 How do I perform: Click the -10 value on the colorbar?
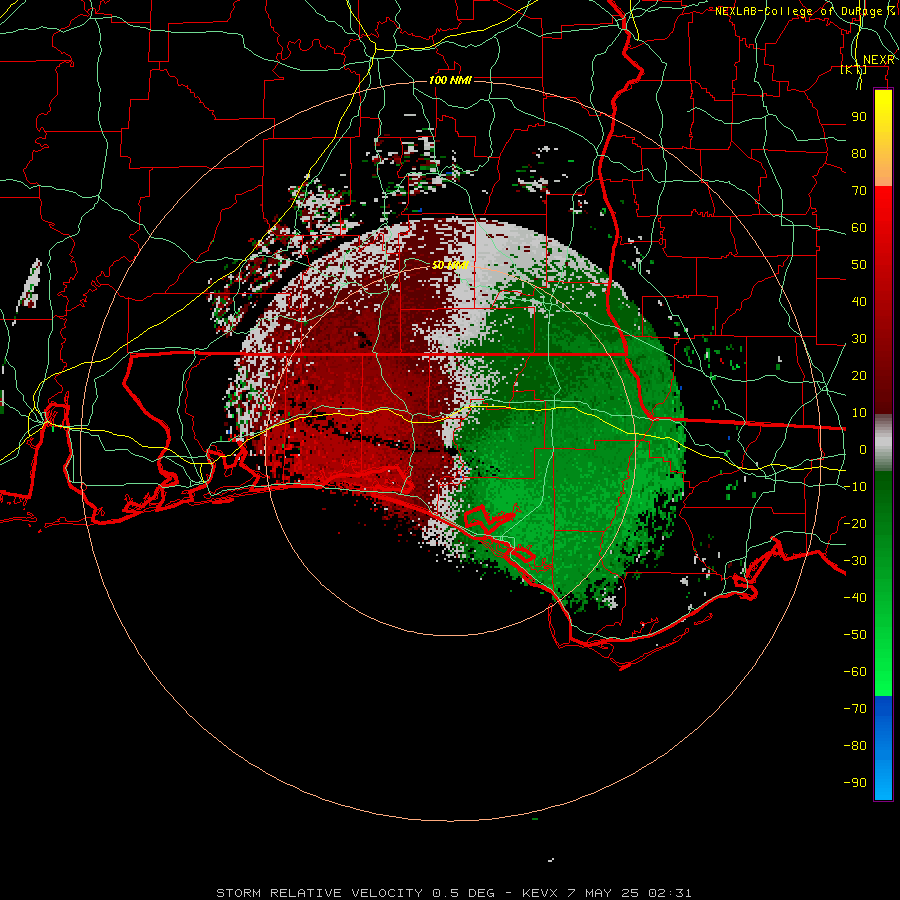click(x=855, y=487)
